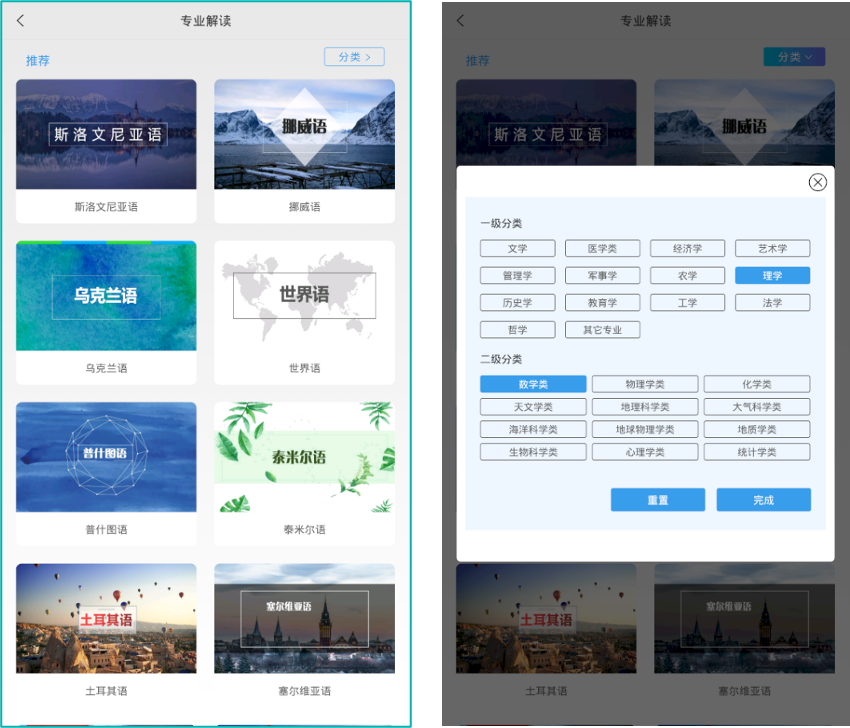Select 农学 first-level category
The image size is (850, 728).
687,275
